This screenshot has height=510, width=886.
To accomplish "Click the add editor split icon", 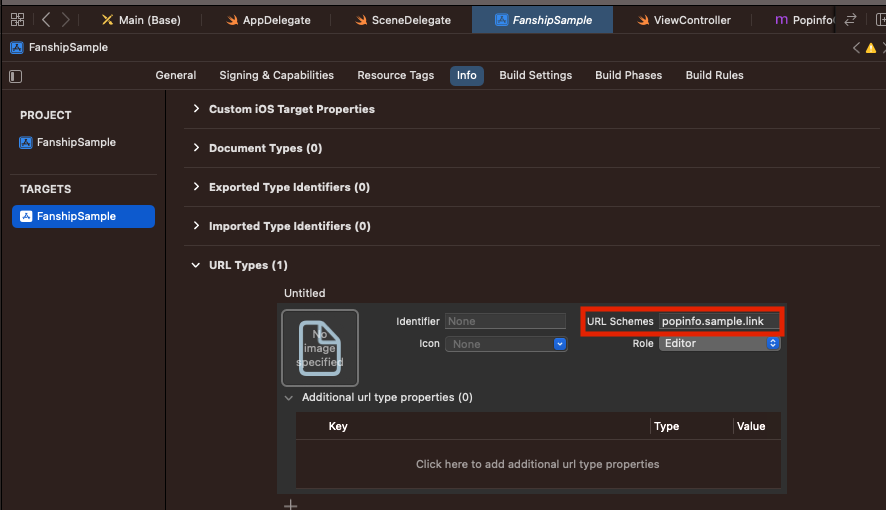I will (x=880, y=20).
